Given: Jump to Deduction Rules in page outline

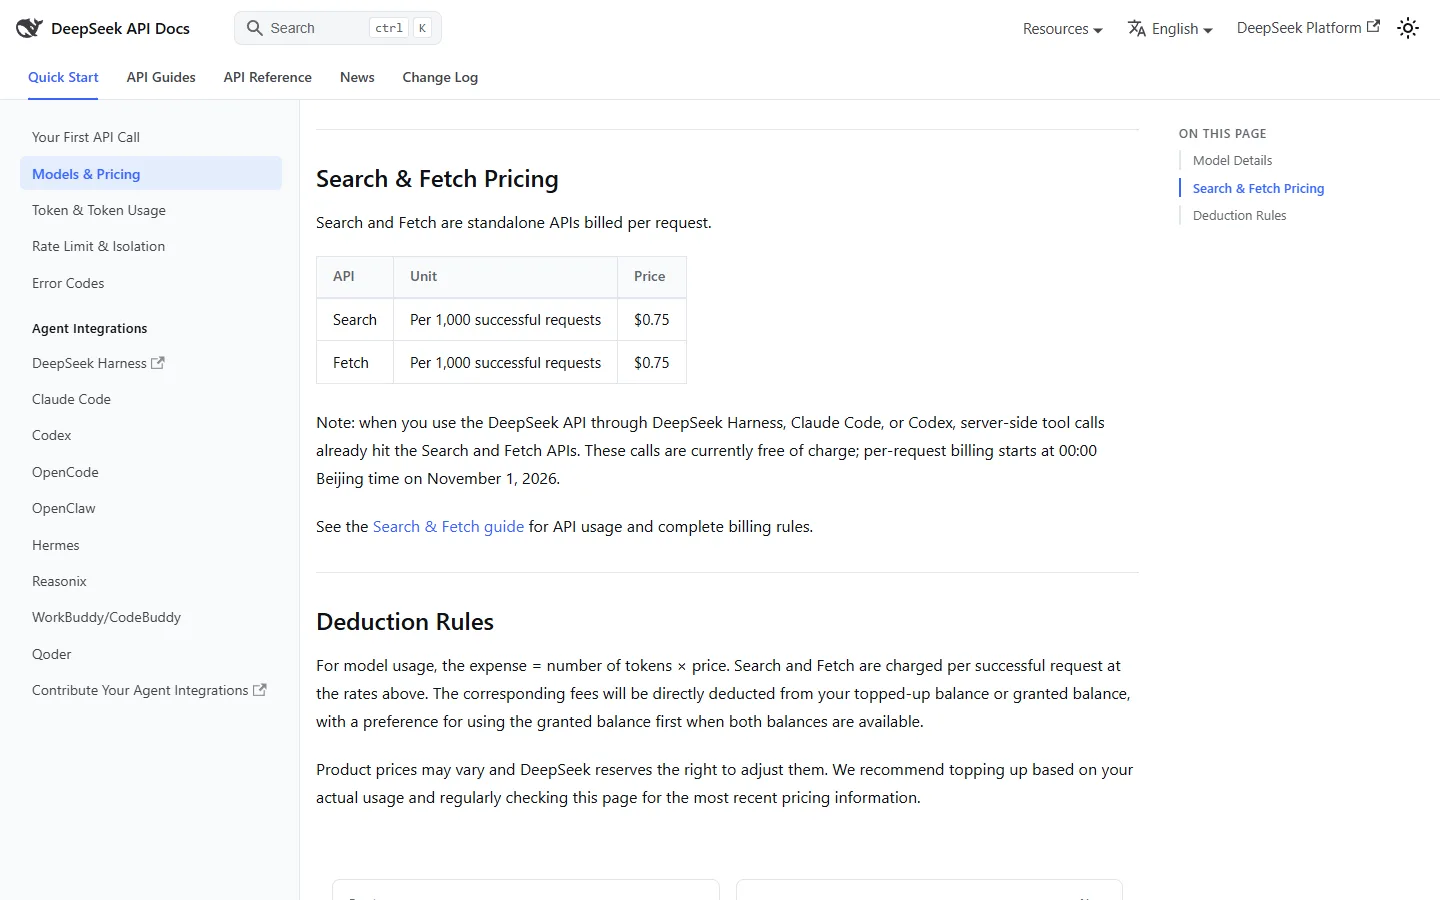Looking at the screenshot, I should [1239, 215].
